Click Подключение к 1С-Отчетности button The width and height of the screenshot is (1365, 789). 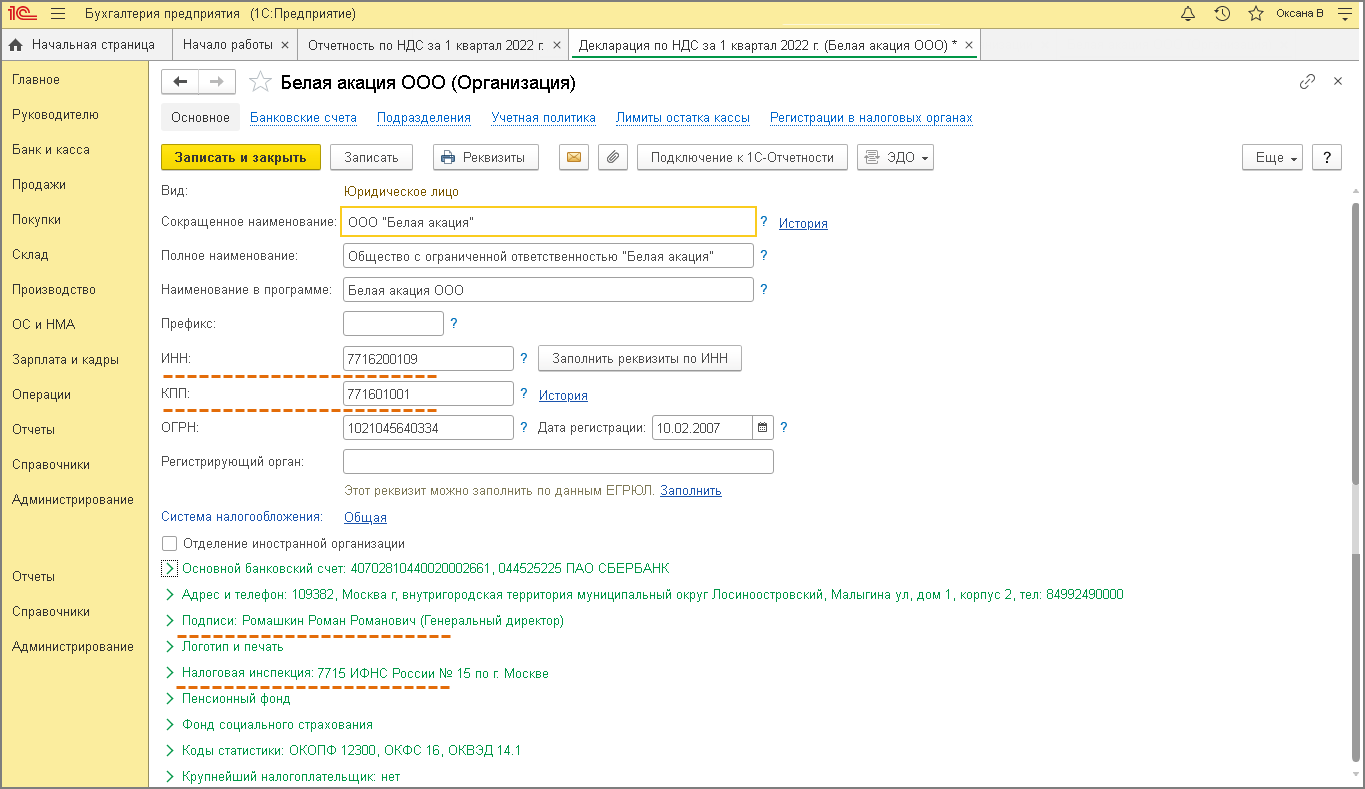click(742, 157)
